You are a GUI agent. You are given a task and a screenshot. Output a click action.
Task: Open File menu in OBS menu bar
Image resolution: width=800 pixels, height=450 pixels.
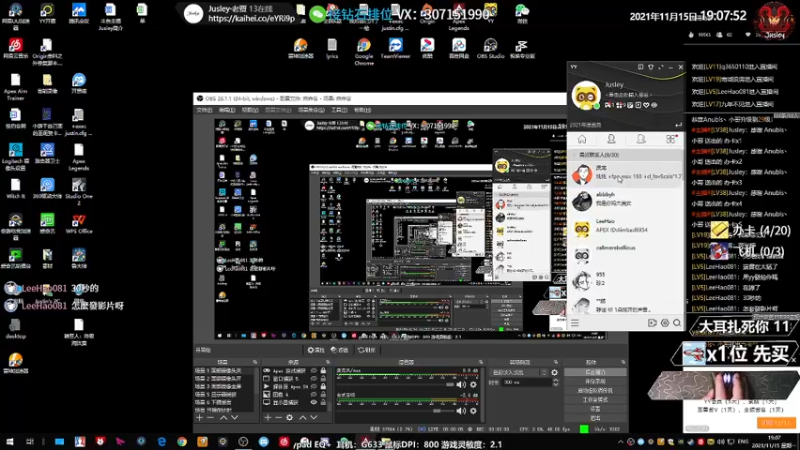[x=204, y=110]
